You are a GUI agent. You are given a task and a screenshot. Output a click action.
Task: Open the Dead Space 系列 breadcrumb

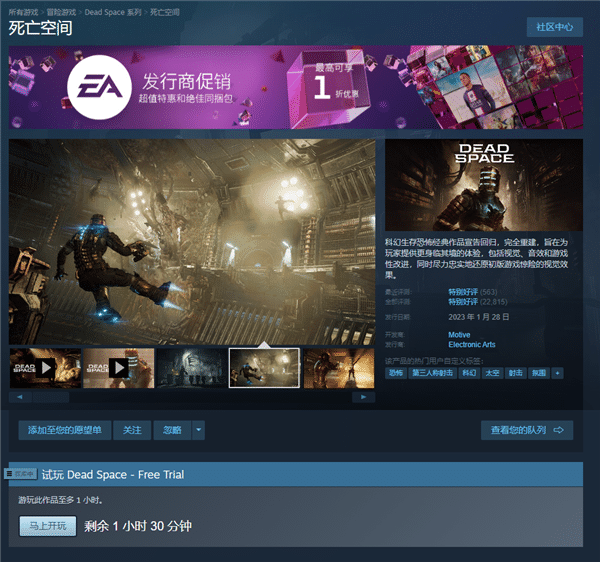[113, 12]
